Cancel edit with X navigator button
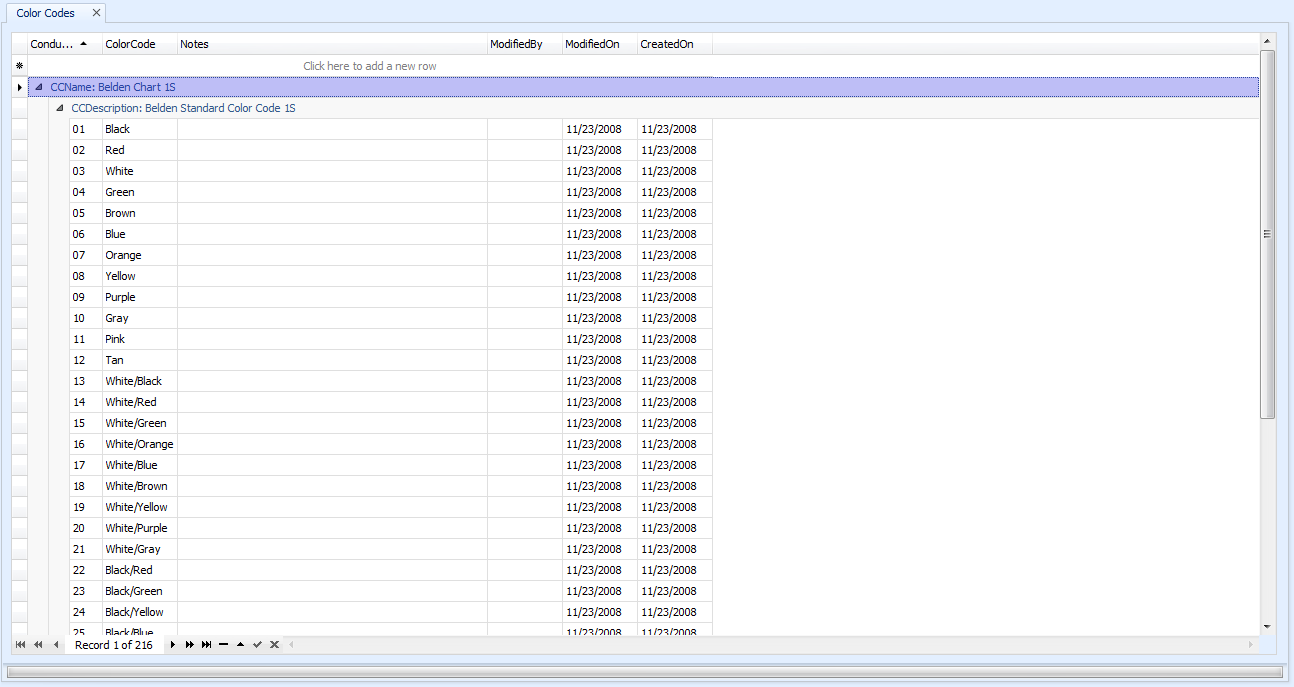The width and height of the screenshot is (1294, 687). pyautogui.click(x=274, y=645)
